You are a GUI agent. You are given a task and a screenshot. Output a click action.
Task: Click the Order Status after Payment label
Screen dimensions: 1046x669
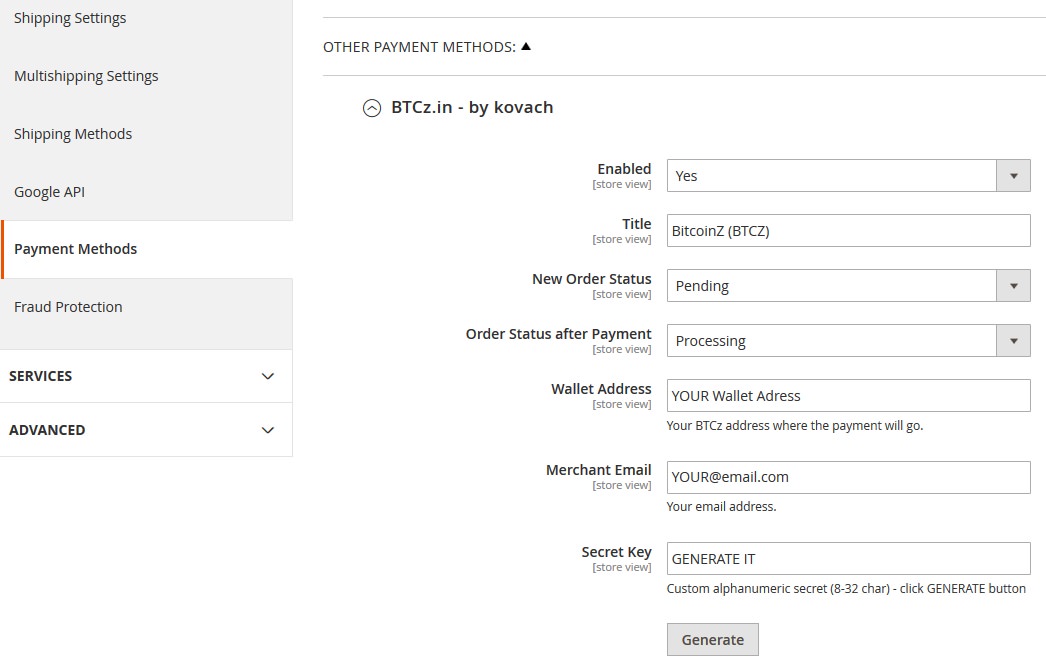click(x=558, y=334)
